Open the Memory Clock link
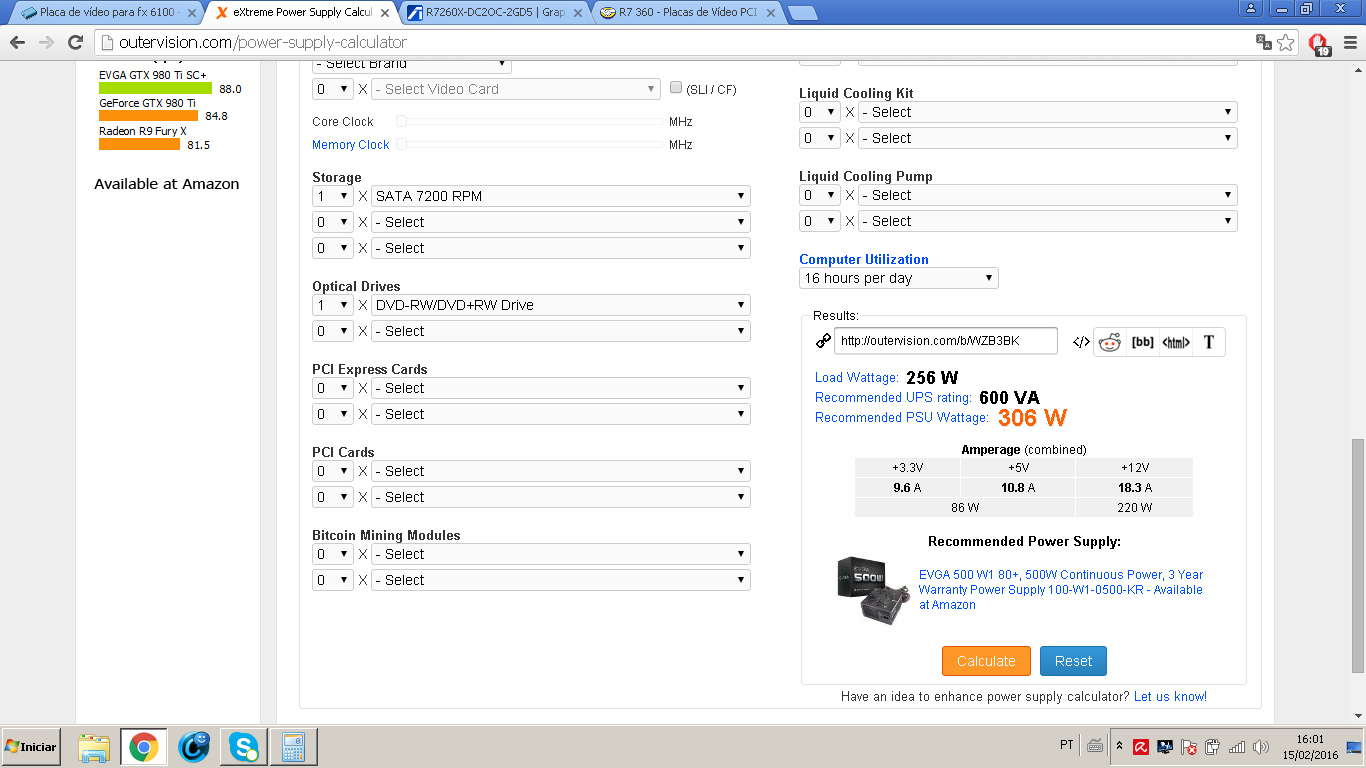Viewport: 1366px width, 768px height. 351,145
